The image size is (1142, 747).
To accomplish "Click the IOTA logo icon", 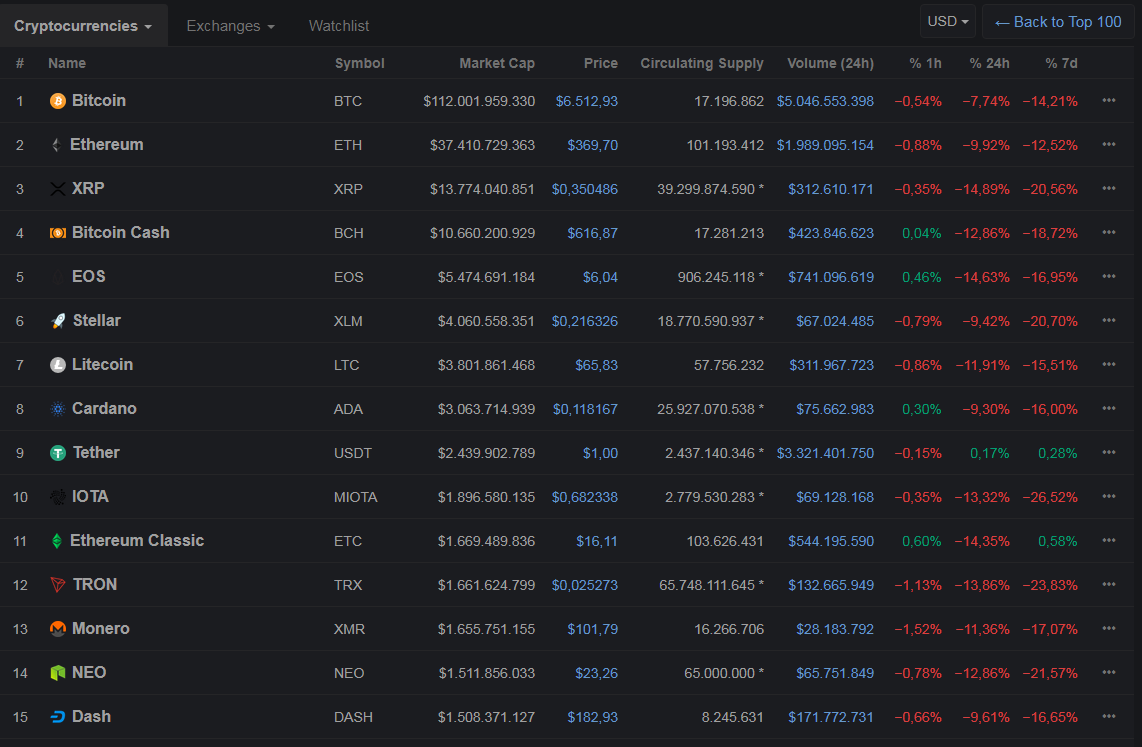I will tap(58, 497).
